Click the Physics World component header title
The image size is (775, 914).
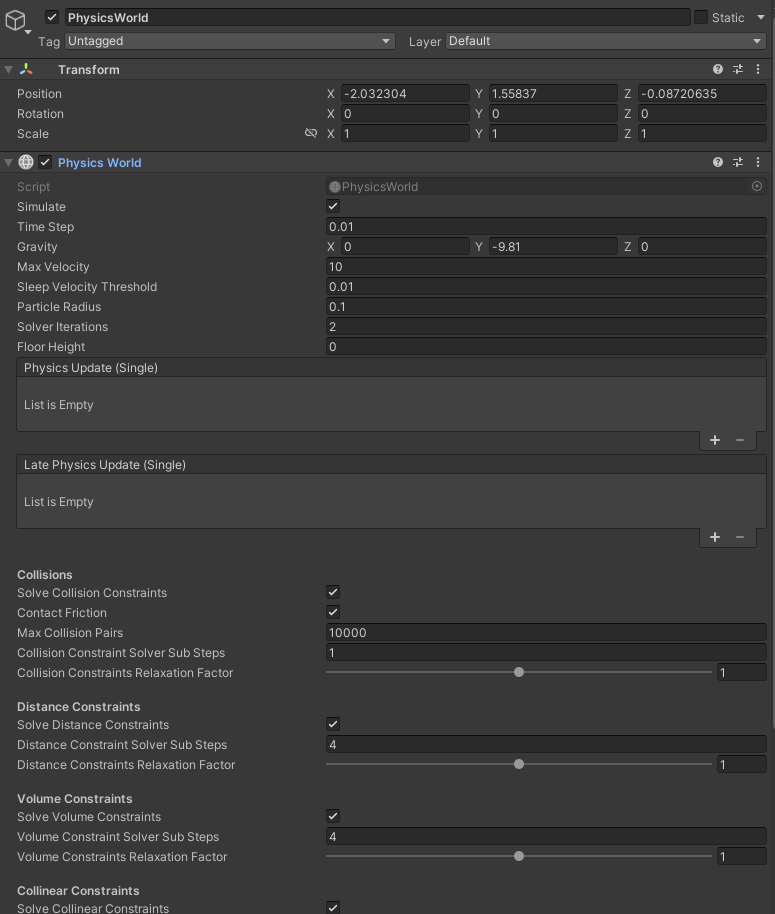[100, 163]
